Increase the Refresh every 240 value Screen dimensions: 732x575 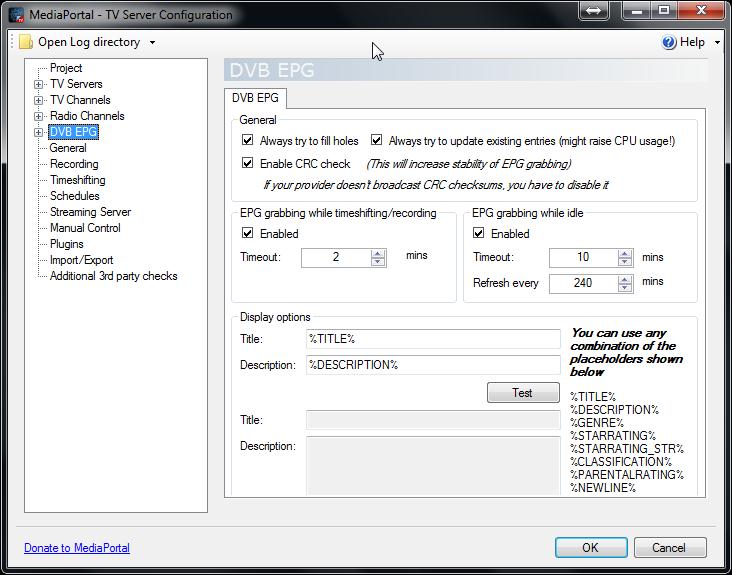(x=625, y=279)
